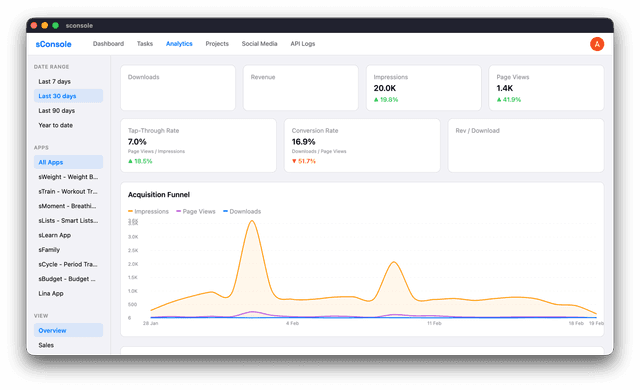Select All Apps in sidebar
Image resolution: width=640 pixels, height=390 pixels.
(68, 162)
